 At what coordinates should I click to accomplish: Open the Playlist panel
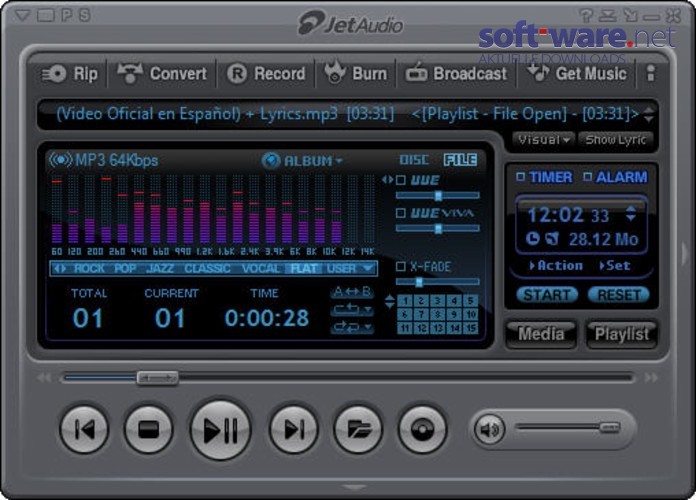point(621,334)
